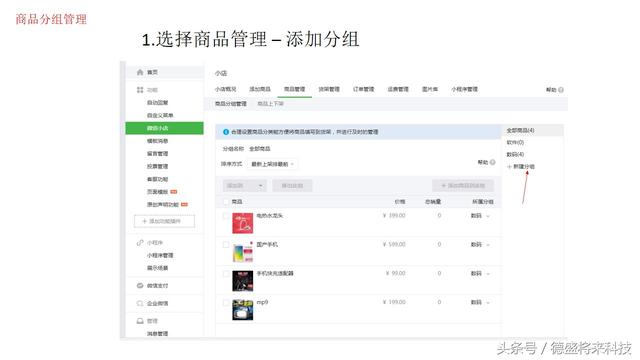Open 小程序管理 in the sidebar
This screenshot has height=360, width=640.
(160, 255)
